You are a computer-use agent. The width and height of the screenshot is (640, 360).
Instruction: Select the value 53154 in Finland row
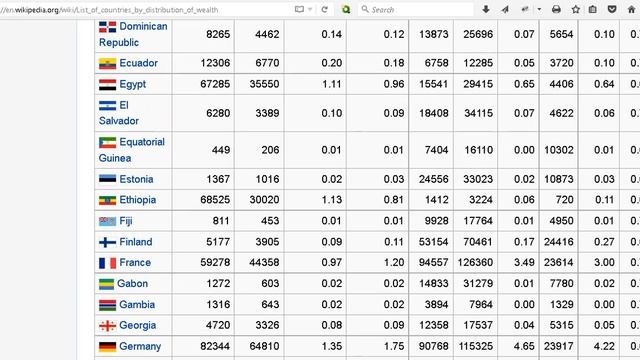pyautogui.click(x=433, y=242)
